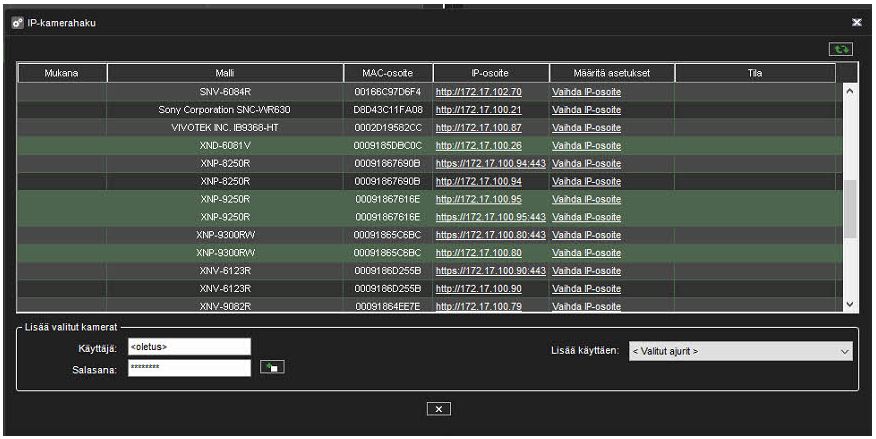Focus the Salasana password field

coord(189,368)
